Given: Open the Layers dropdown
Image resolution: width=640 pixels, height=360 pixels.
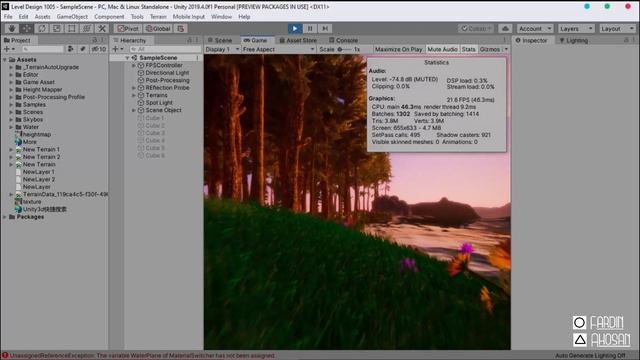Looking at the screenshot, I should coord(576,29).
